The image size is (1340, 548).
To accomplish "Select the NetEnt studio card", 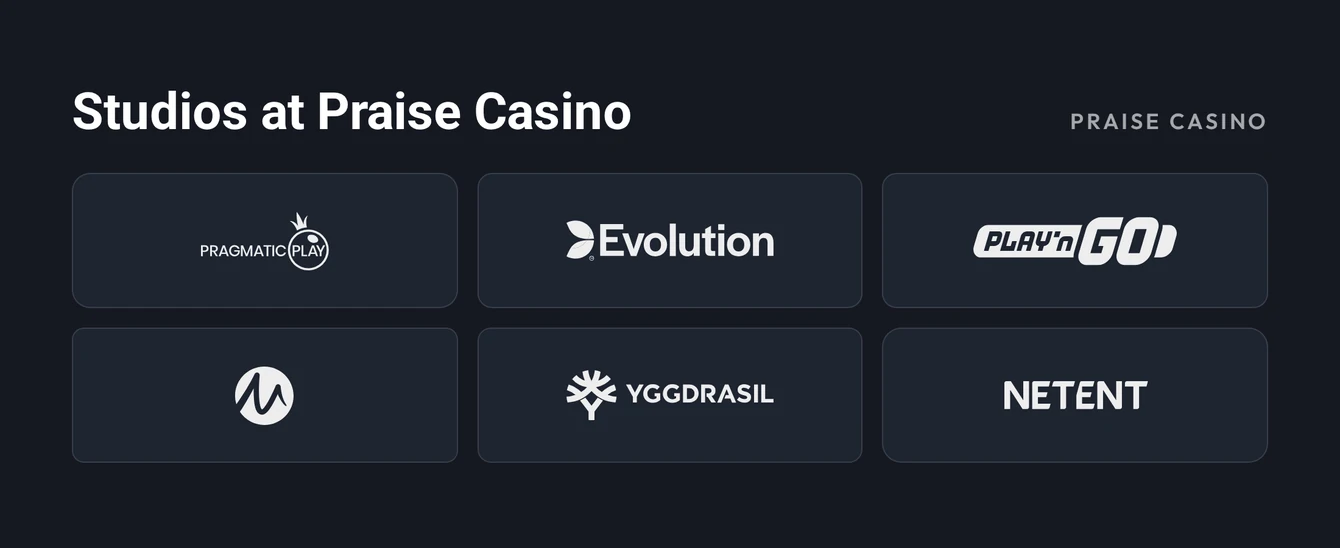I will pos(1075,395).
